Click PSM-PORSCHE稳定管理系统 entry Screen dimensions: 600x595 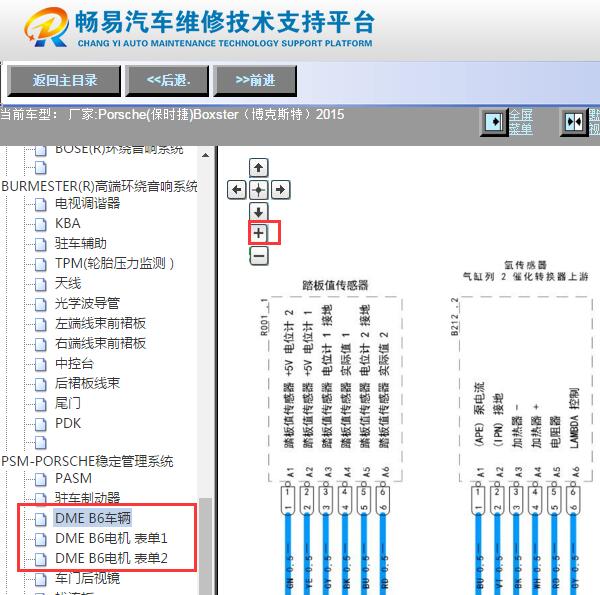pos(87,461)
